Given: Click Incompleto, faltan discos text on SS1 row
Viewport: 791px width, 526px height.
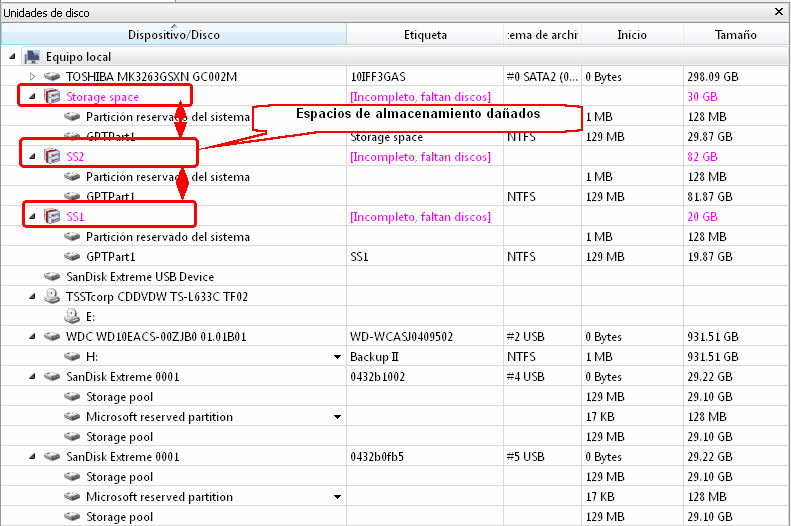Looking at the screenshot, I should pyautogui.click(x=420, y=217).
